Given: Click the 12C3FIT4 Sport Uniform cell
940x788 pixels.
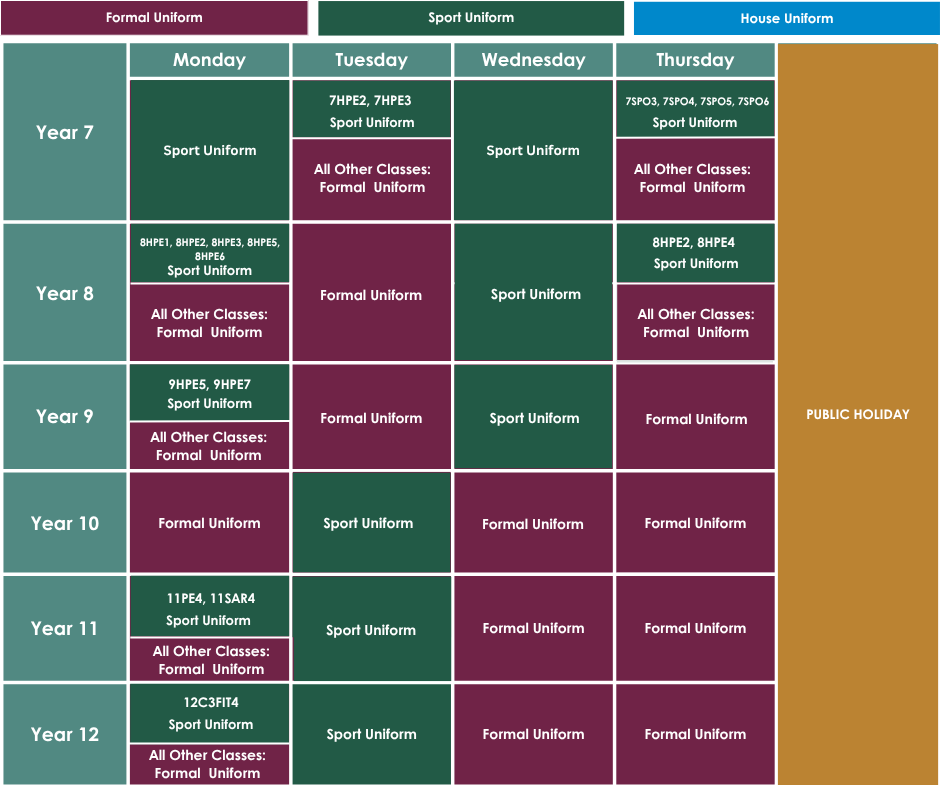Looking at the screenshot, I should [209, 714].
